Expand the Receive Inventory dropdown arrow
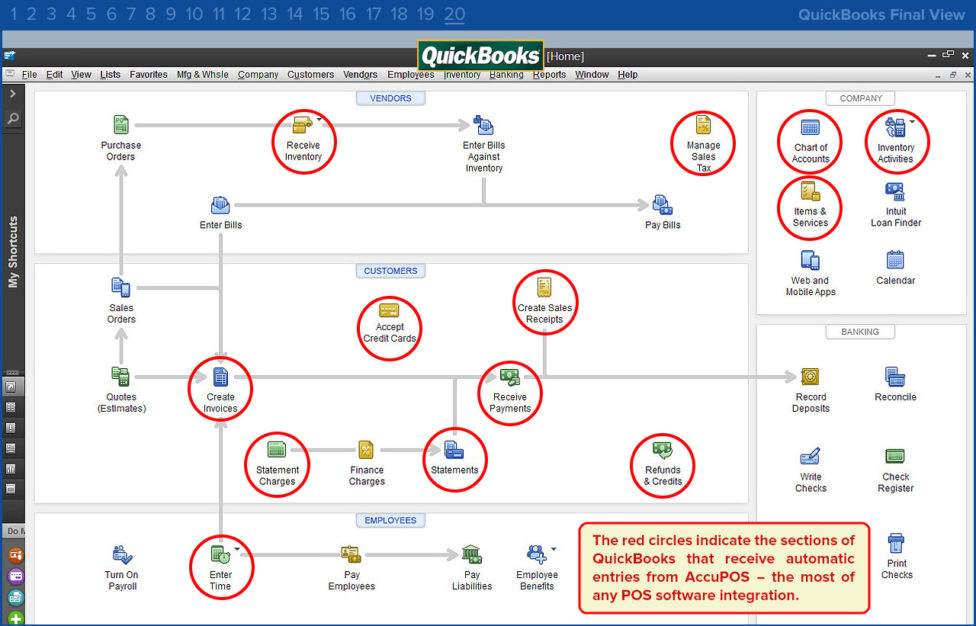 [319, 119]
